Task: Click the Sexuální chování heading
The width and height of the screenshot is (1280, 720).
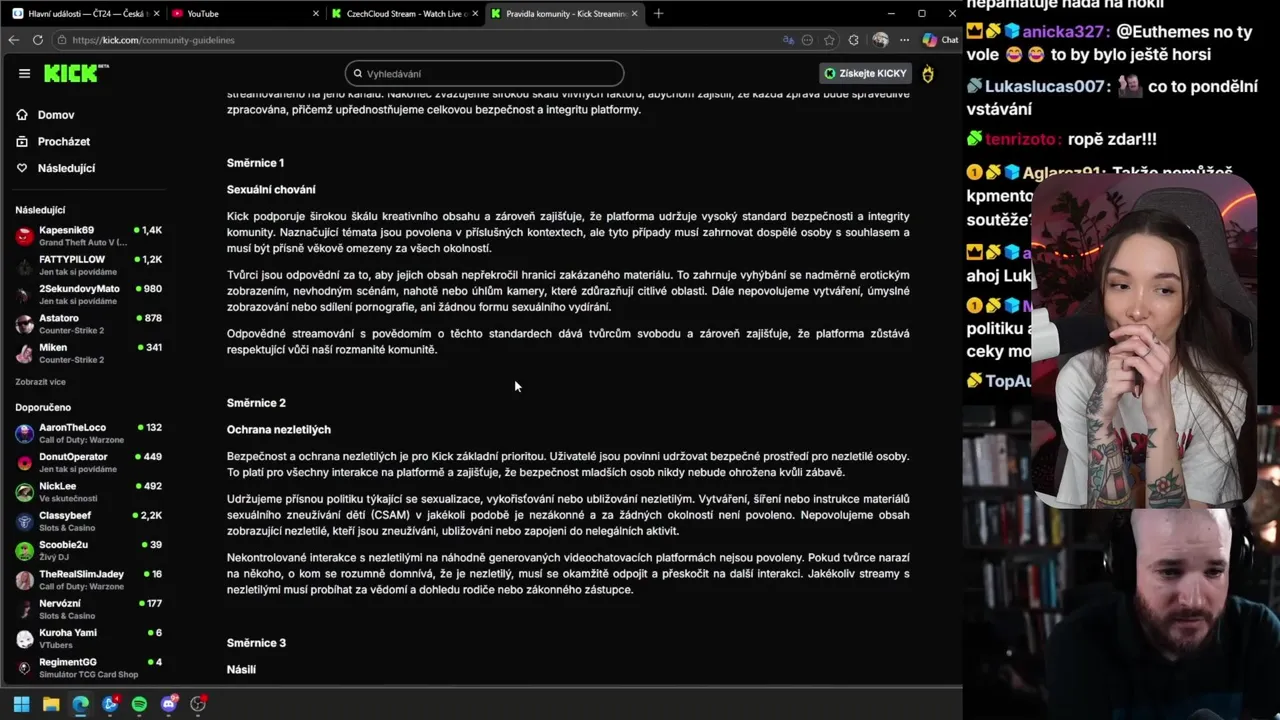Action: pyautogui.click(x=271, y=189)
